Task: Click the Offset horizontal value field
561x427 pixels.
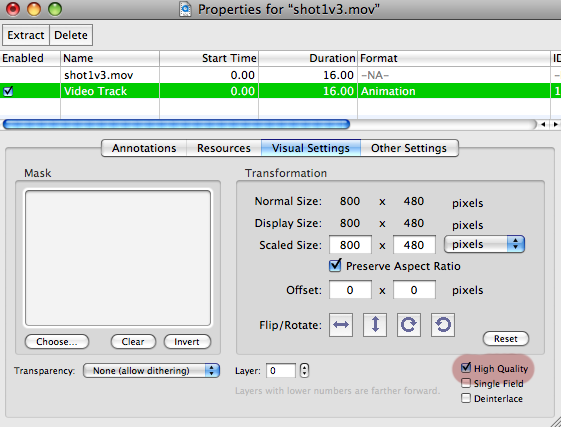Action: point(350,290)
